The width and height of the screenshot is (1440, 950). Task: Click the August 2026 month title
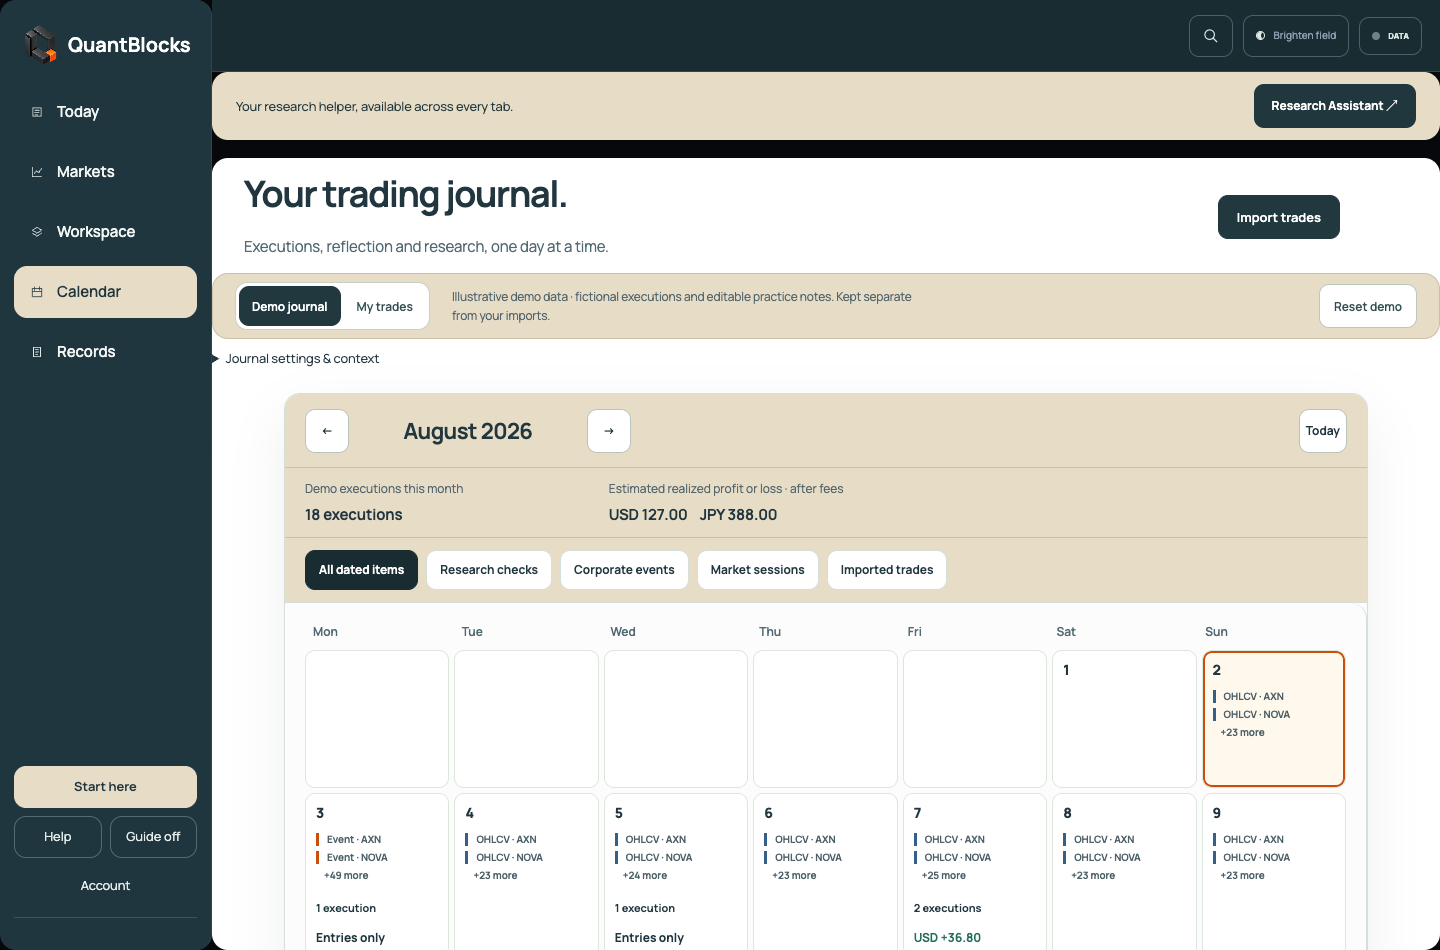tap(468, 431)
